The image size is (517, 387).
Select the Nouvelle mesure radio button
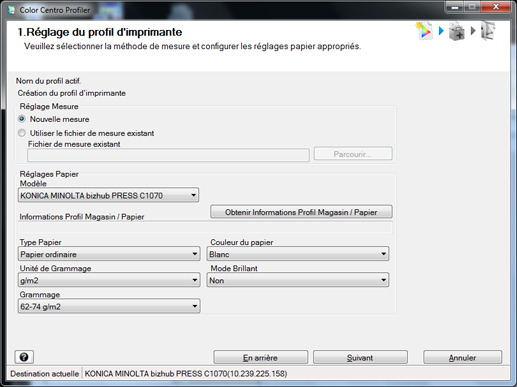click(x=22, y=119)
